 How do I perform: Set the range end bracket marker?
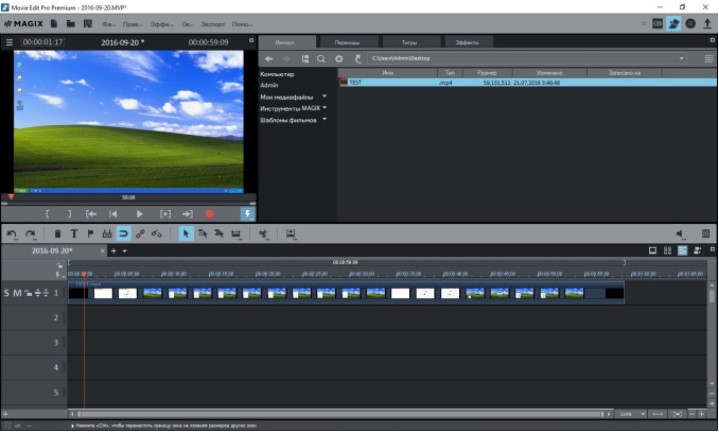coord(69,214)
